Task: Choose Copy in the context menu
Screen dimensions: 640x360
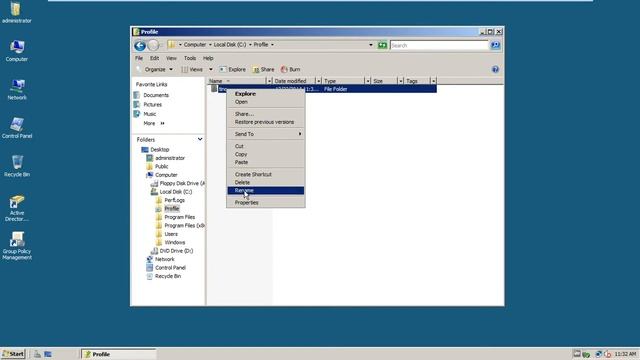Action: pyautogui.click(x=266, y=154)
